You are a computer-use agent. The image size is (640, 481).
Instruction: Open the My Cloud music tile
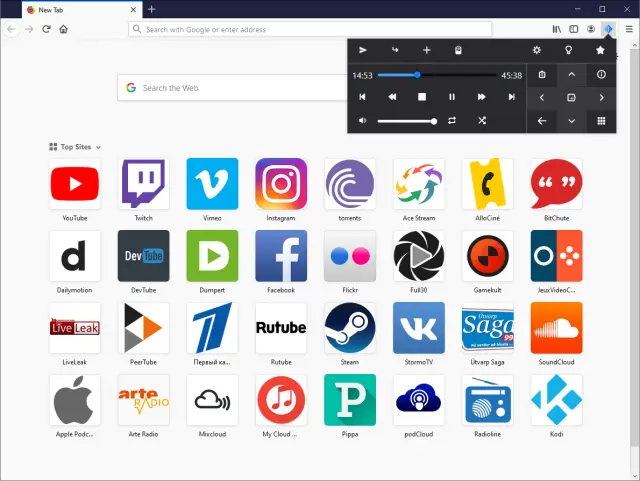click(281, 400)
